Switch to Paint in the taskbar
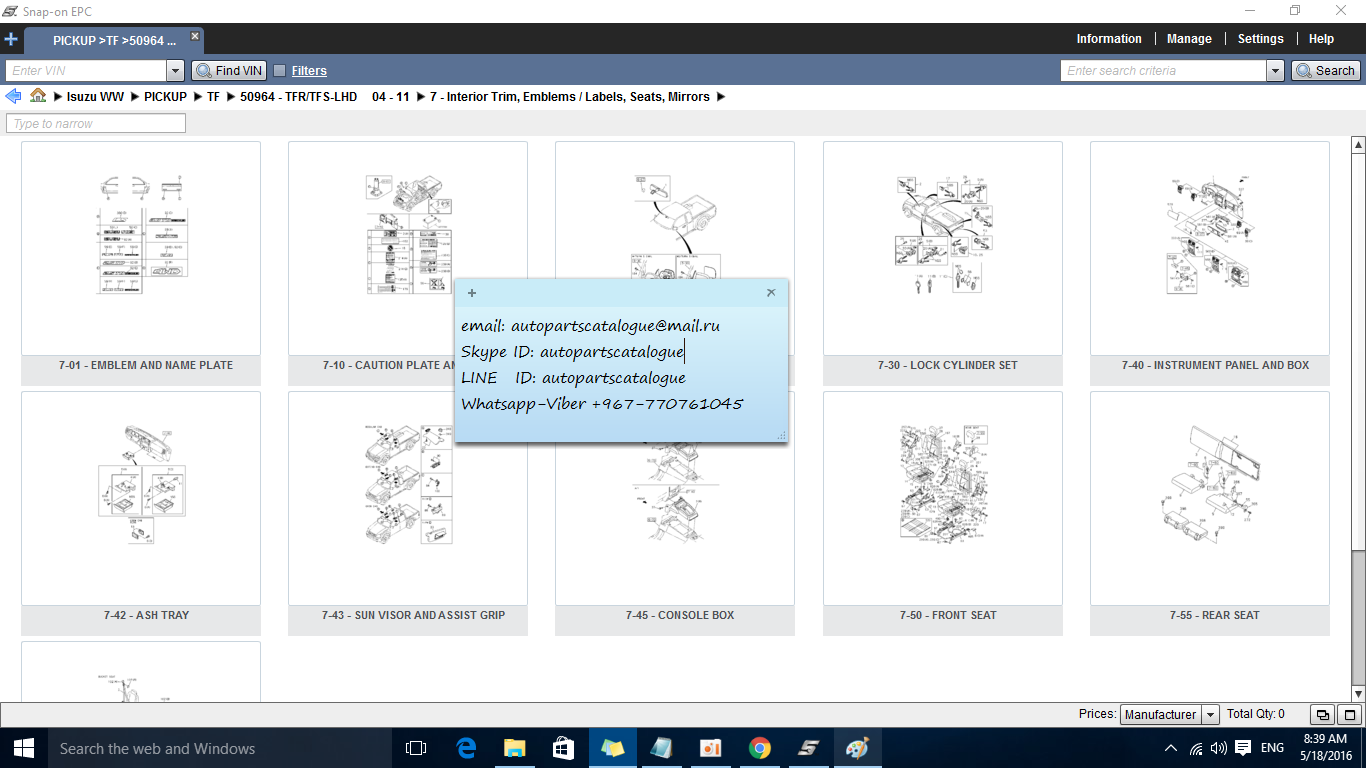The image size is (1366, 768). pyautogui.click(x=858, y=748)
